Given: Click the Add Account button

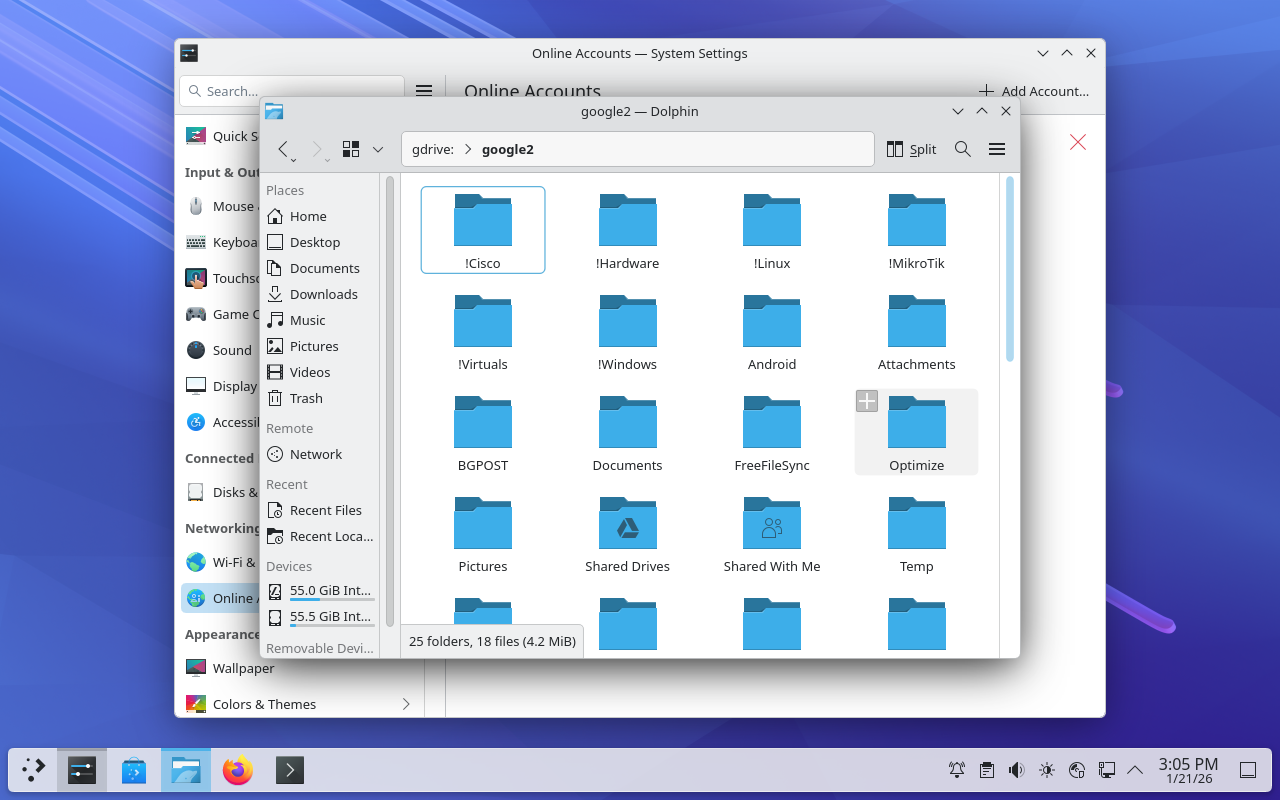Looking at the screenshot, I should (1034, 91).
